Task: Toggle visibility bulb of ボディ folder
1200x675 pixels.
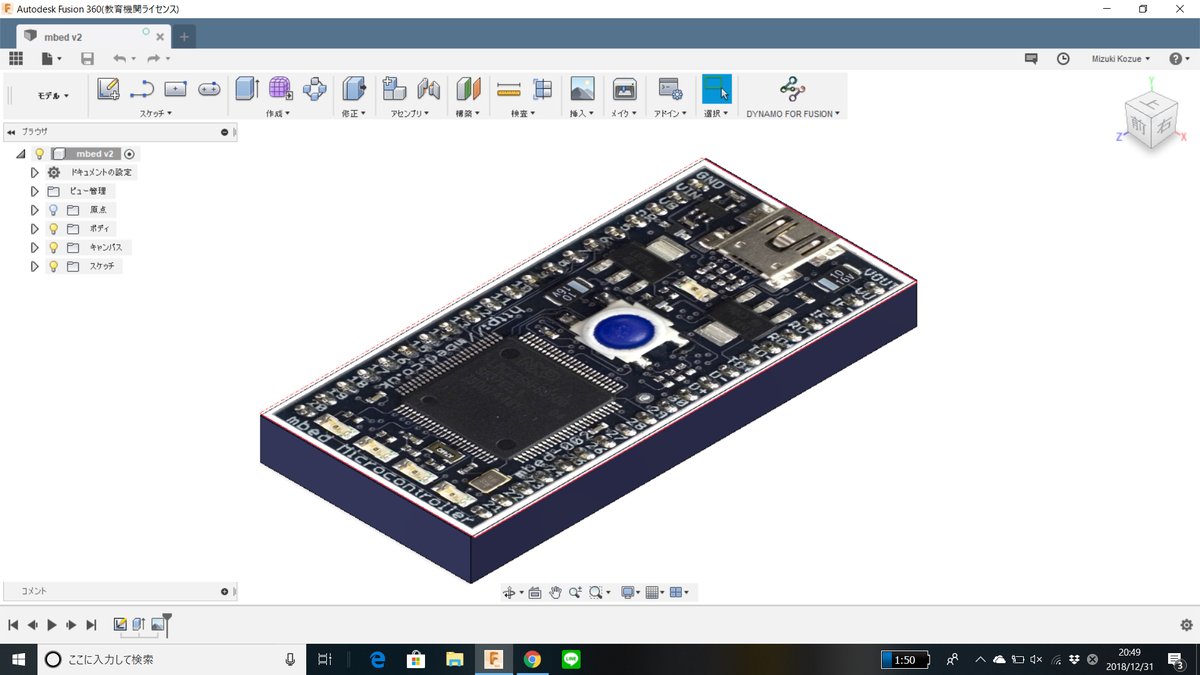Action: 54,229
